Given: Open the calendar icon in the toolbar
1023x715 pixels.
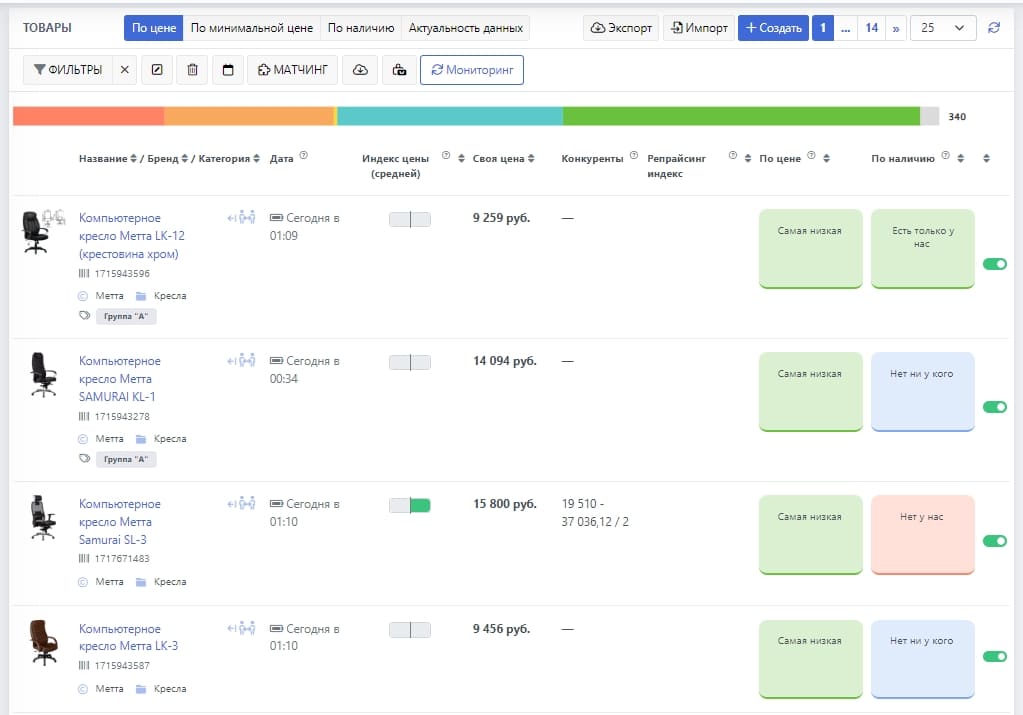Looking at the screenshot, I should 227,70.
